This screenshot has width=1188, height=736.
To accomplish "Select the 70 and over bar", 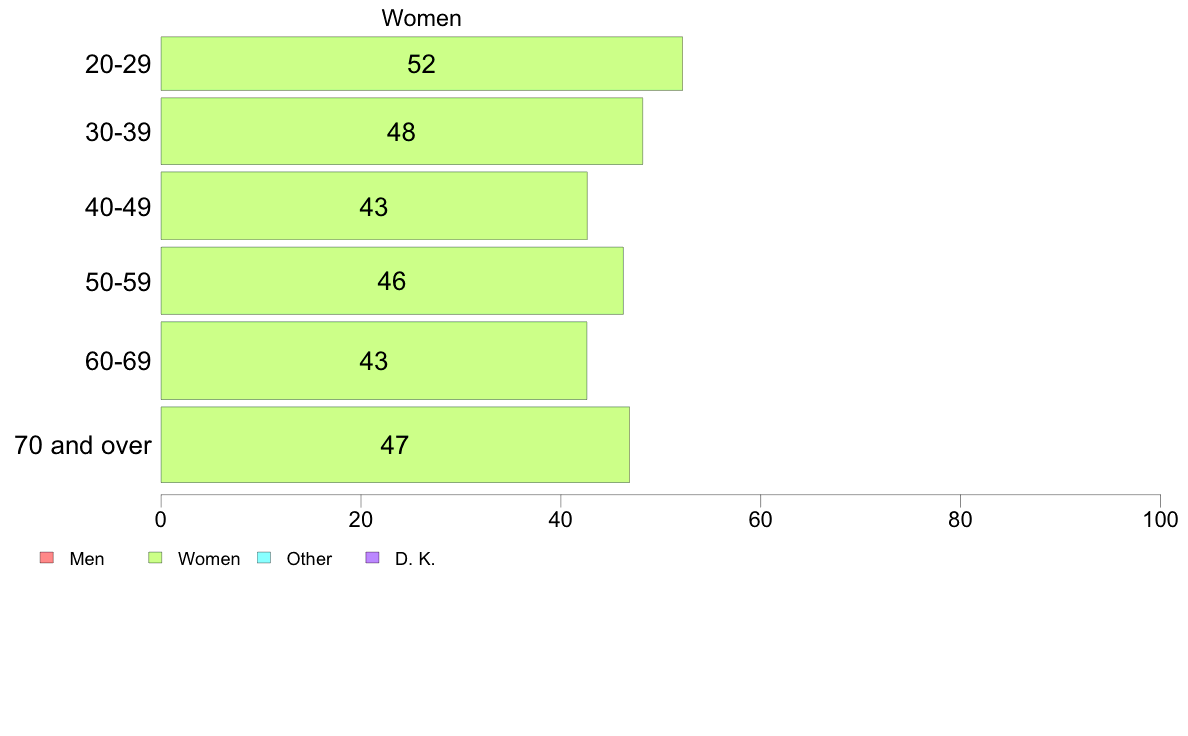I will 395,444.
